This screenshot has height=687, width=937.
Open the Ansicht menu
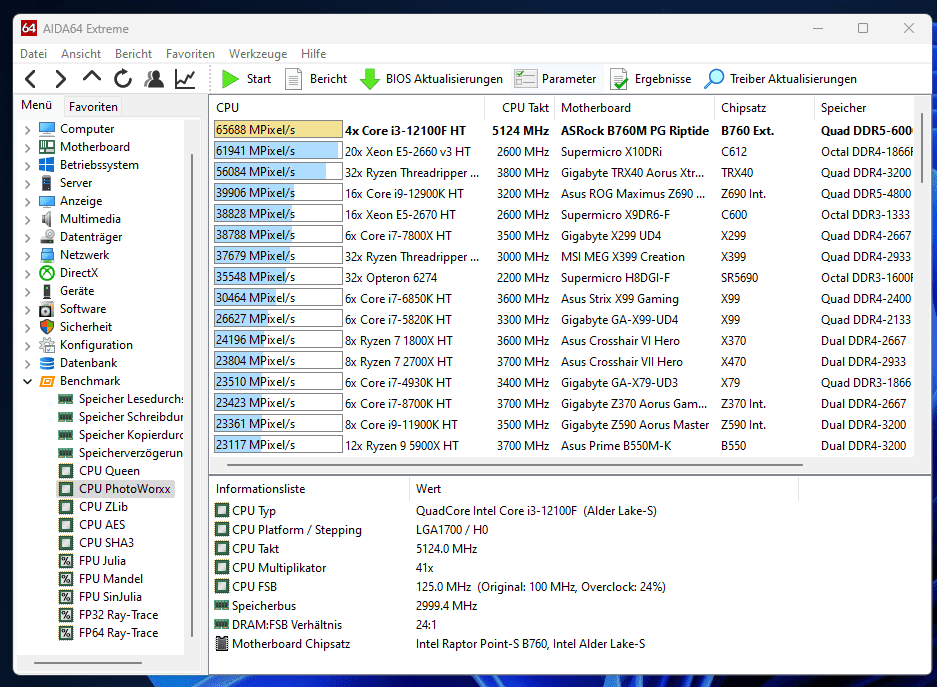tap(81, 54)
